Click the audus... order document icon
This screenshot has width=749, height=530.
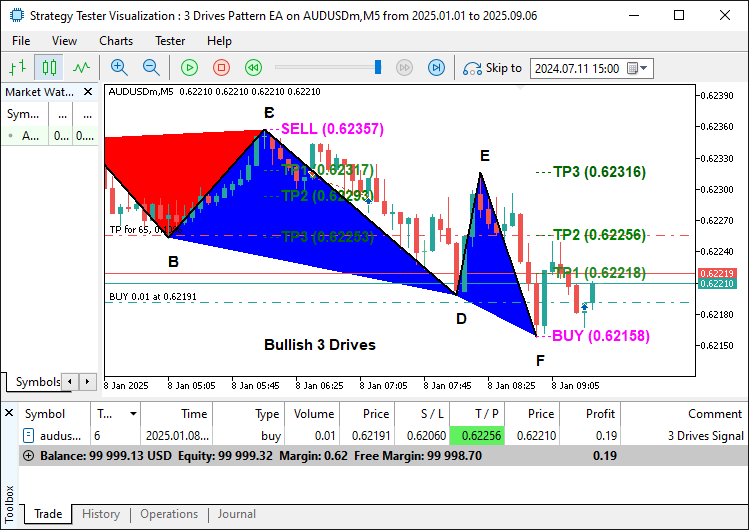pos(28,435)
